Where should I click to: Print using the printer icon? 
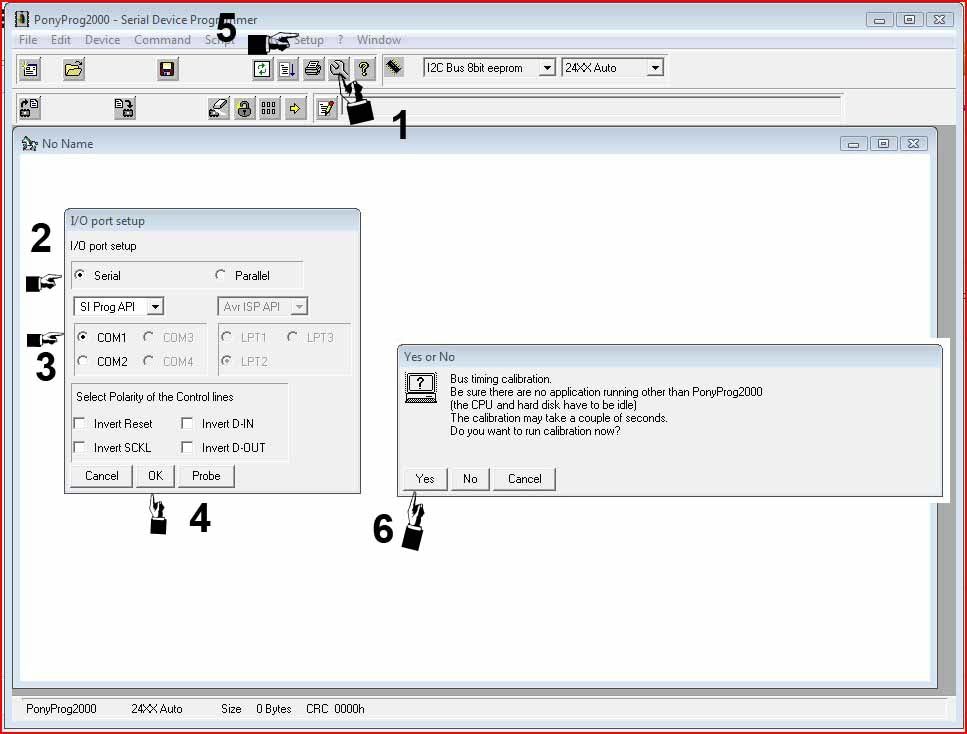coord(313,68)
